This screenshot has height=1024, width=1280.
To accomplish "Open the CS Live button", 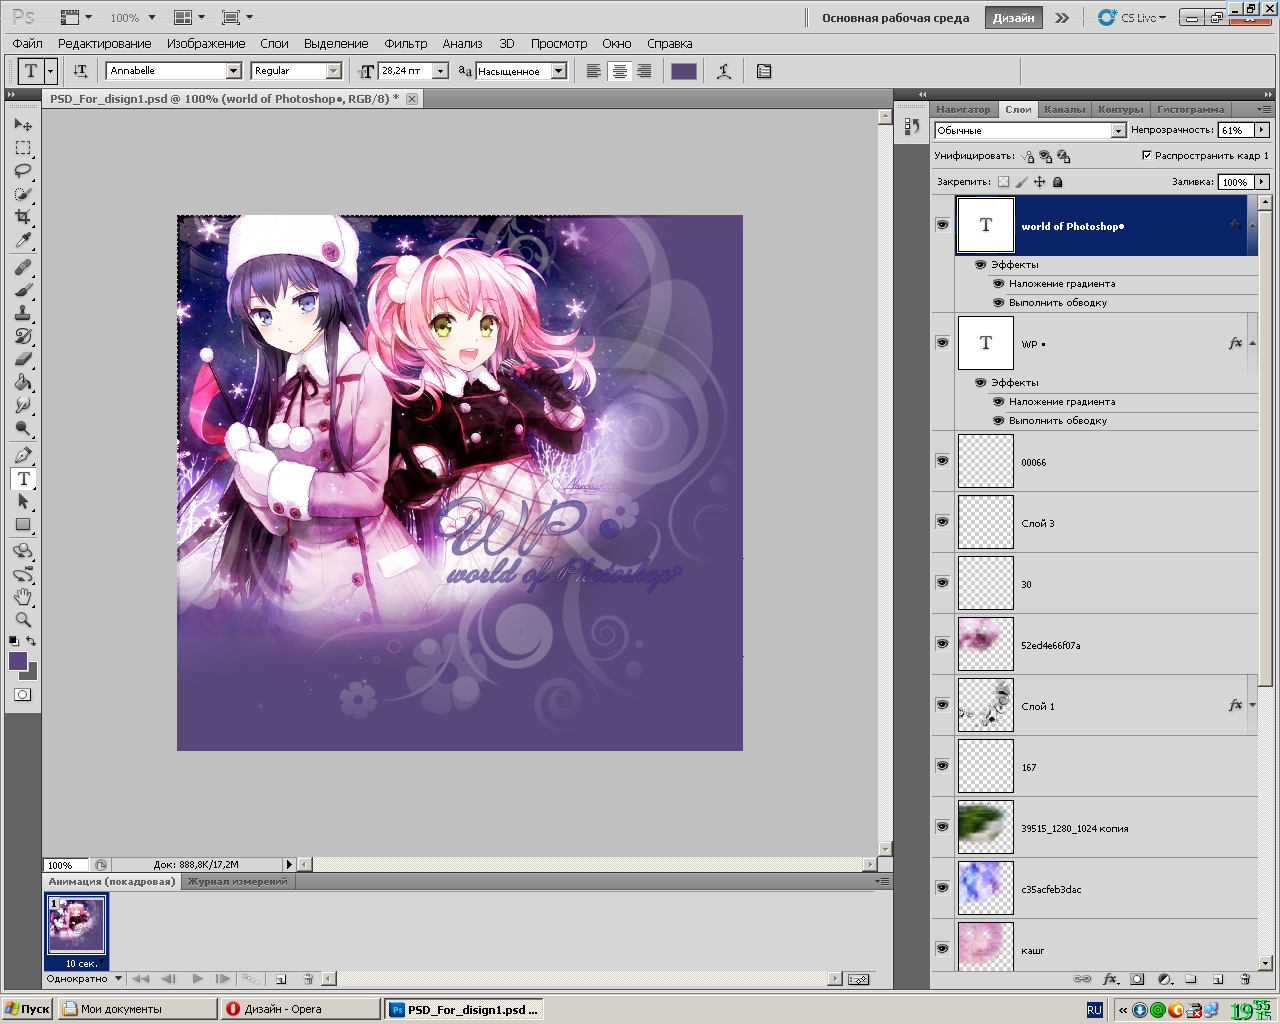I will click(x=1131, y=17).
